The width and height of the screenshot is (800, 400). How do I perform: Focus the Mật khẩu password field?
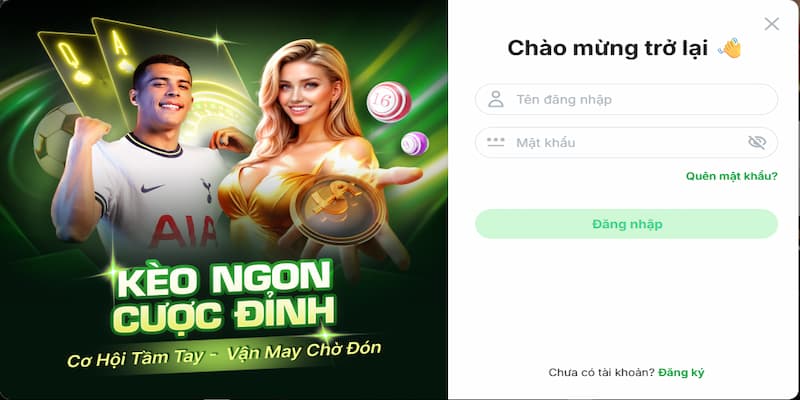(x=626, y=142)
